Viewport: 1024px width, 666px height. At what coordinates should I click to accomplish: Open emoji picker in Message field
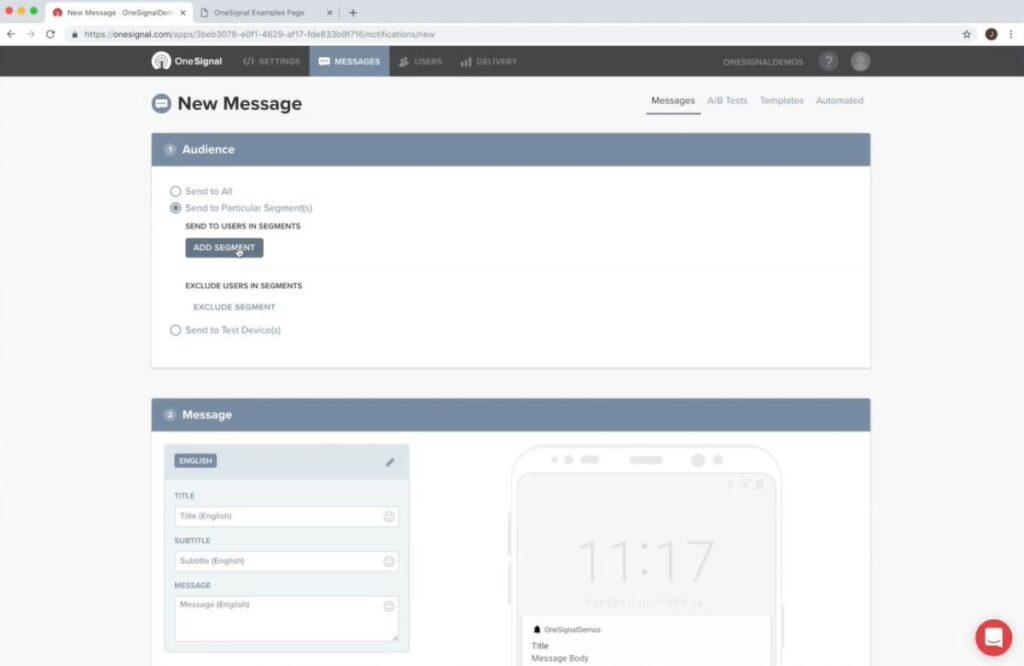(389, 606)
